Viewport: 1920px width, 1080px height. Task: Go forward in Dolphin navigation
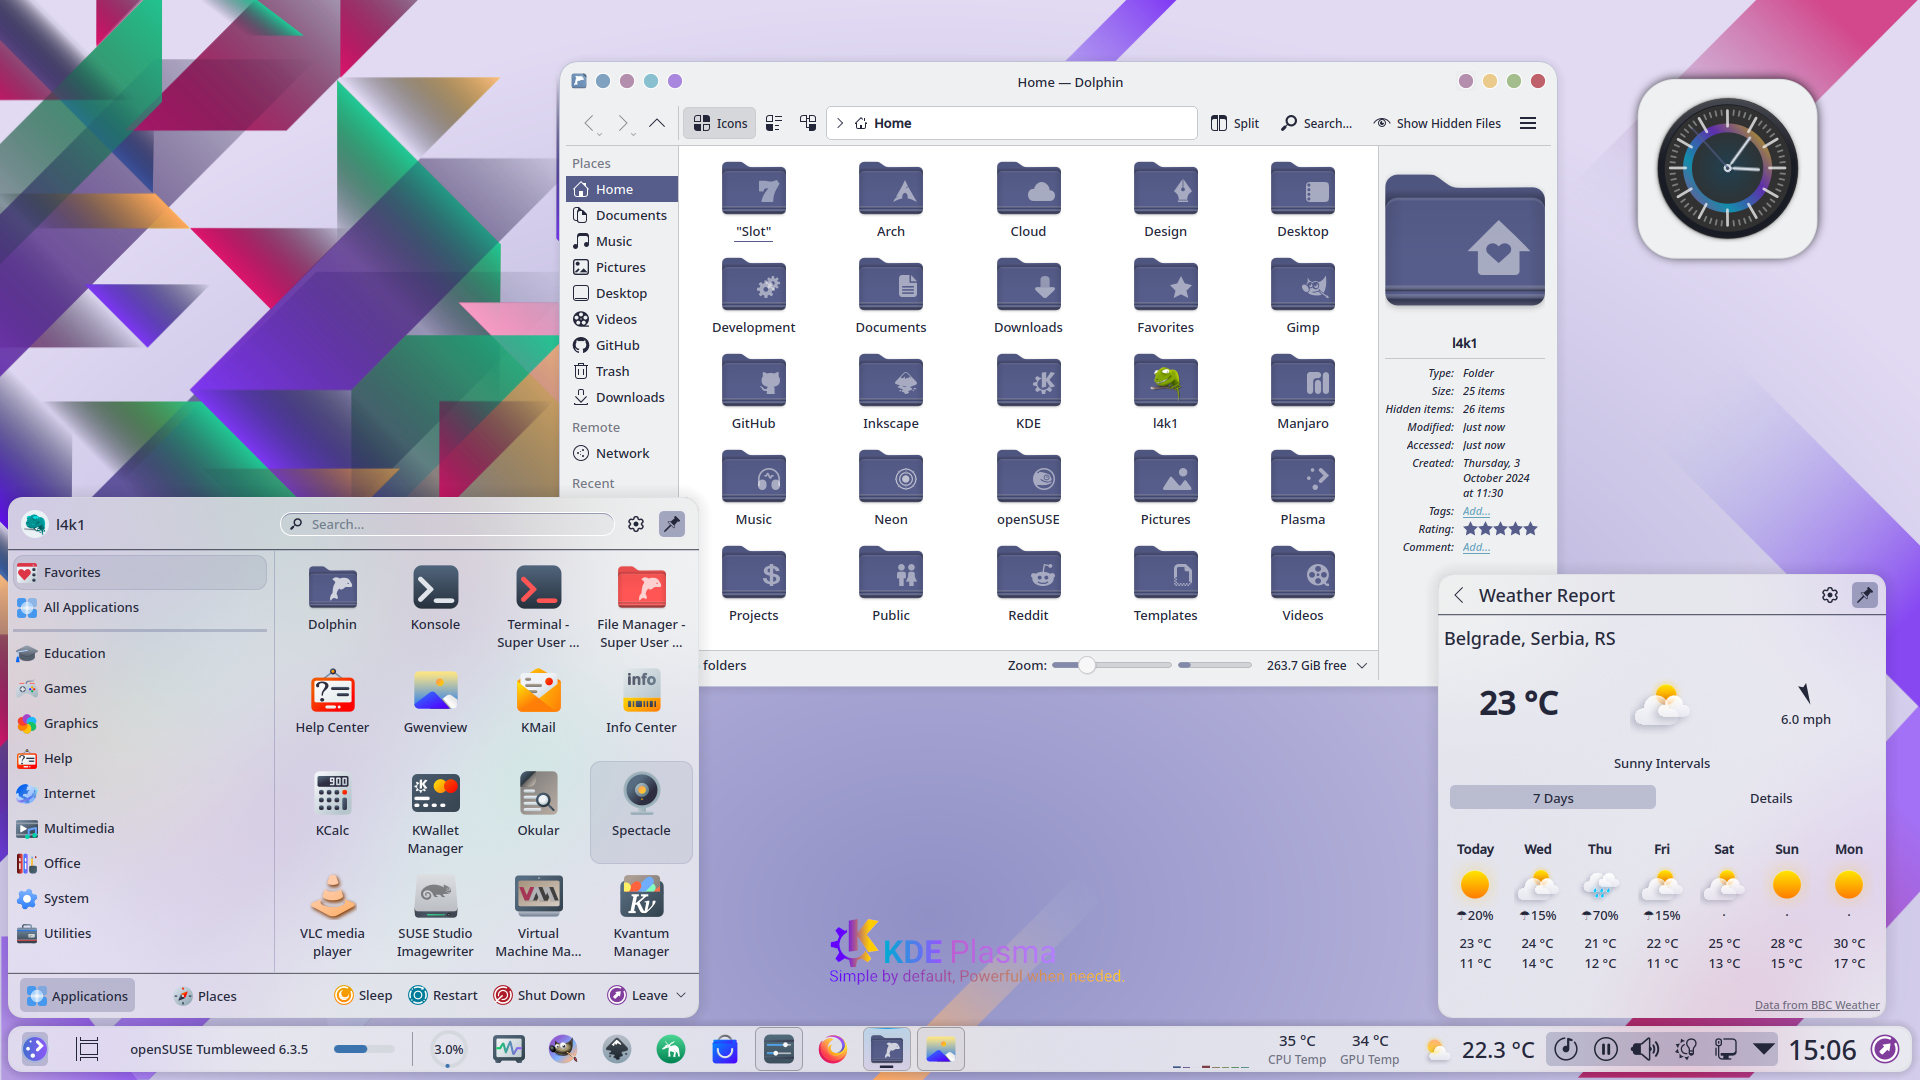pyautogui.click(x=623, y=123)
